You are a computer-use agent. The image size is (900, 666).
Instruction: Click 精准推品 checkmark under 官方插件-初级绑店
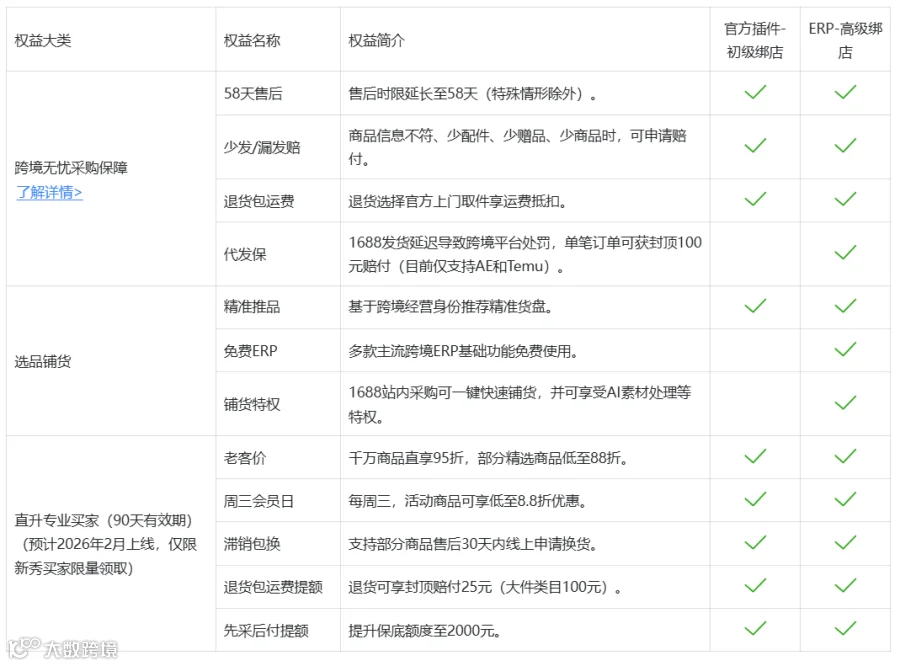pyautogui.click(x=755, y=306)
